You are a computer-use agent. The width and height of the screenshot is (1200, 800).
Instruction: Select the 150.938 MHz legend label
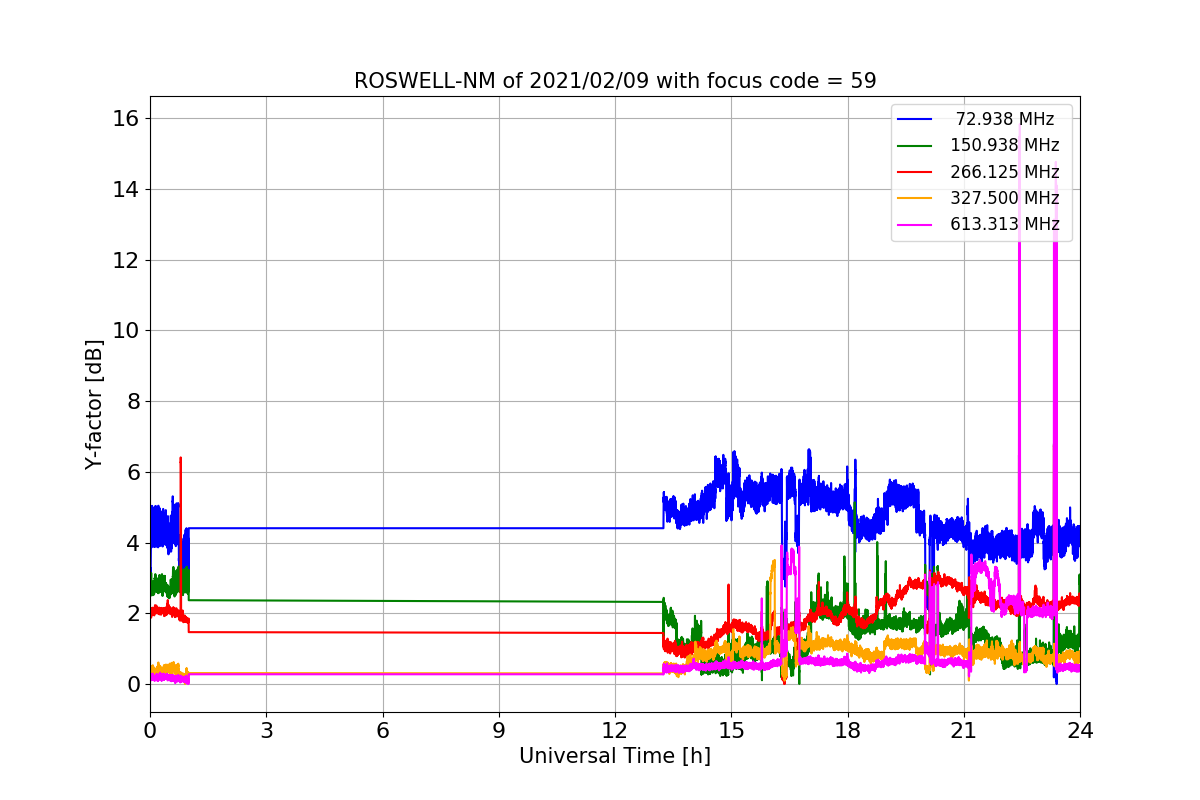coord(1004,145)
